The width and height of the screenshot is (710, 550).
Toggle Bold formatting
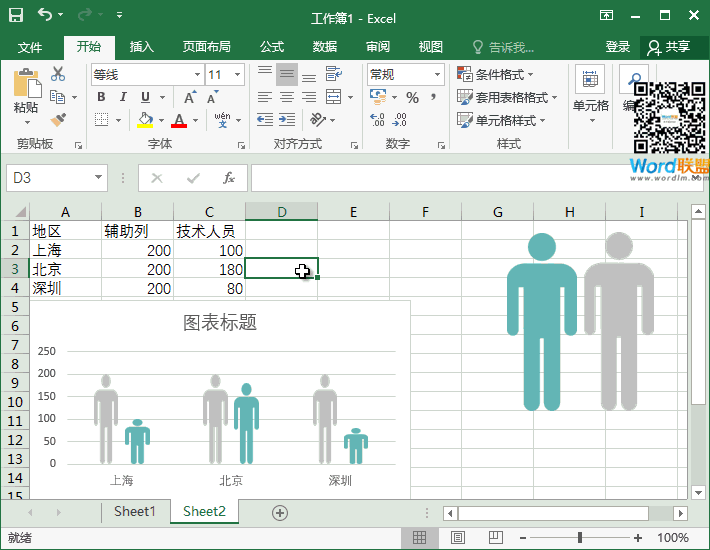(100, 97)
